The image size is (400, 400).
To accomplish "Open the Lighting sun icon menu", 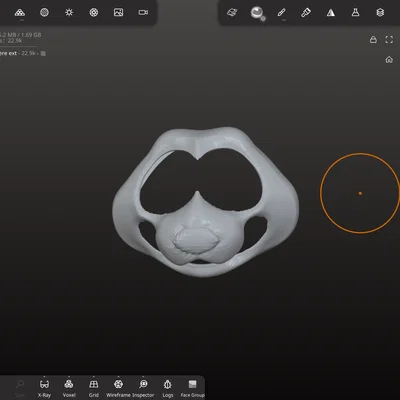I will (69, 13).
